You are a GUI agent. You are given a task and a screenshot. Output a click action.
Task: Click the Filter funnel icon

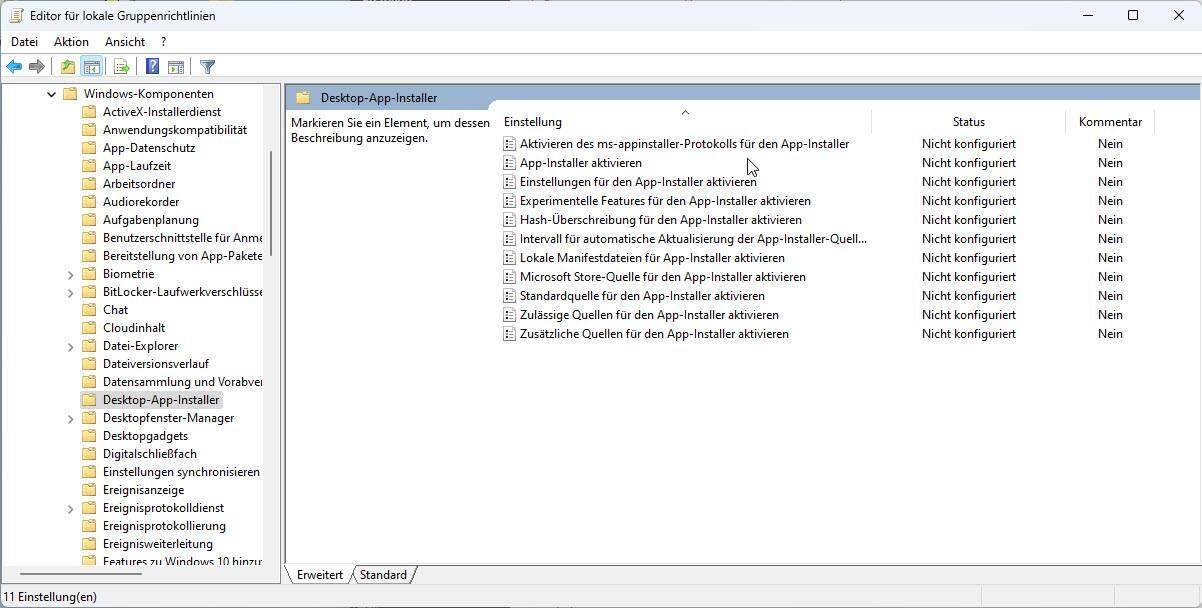coord(208,67)
